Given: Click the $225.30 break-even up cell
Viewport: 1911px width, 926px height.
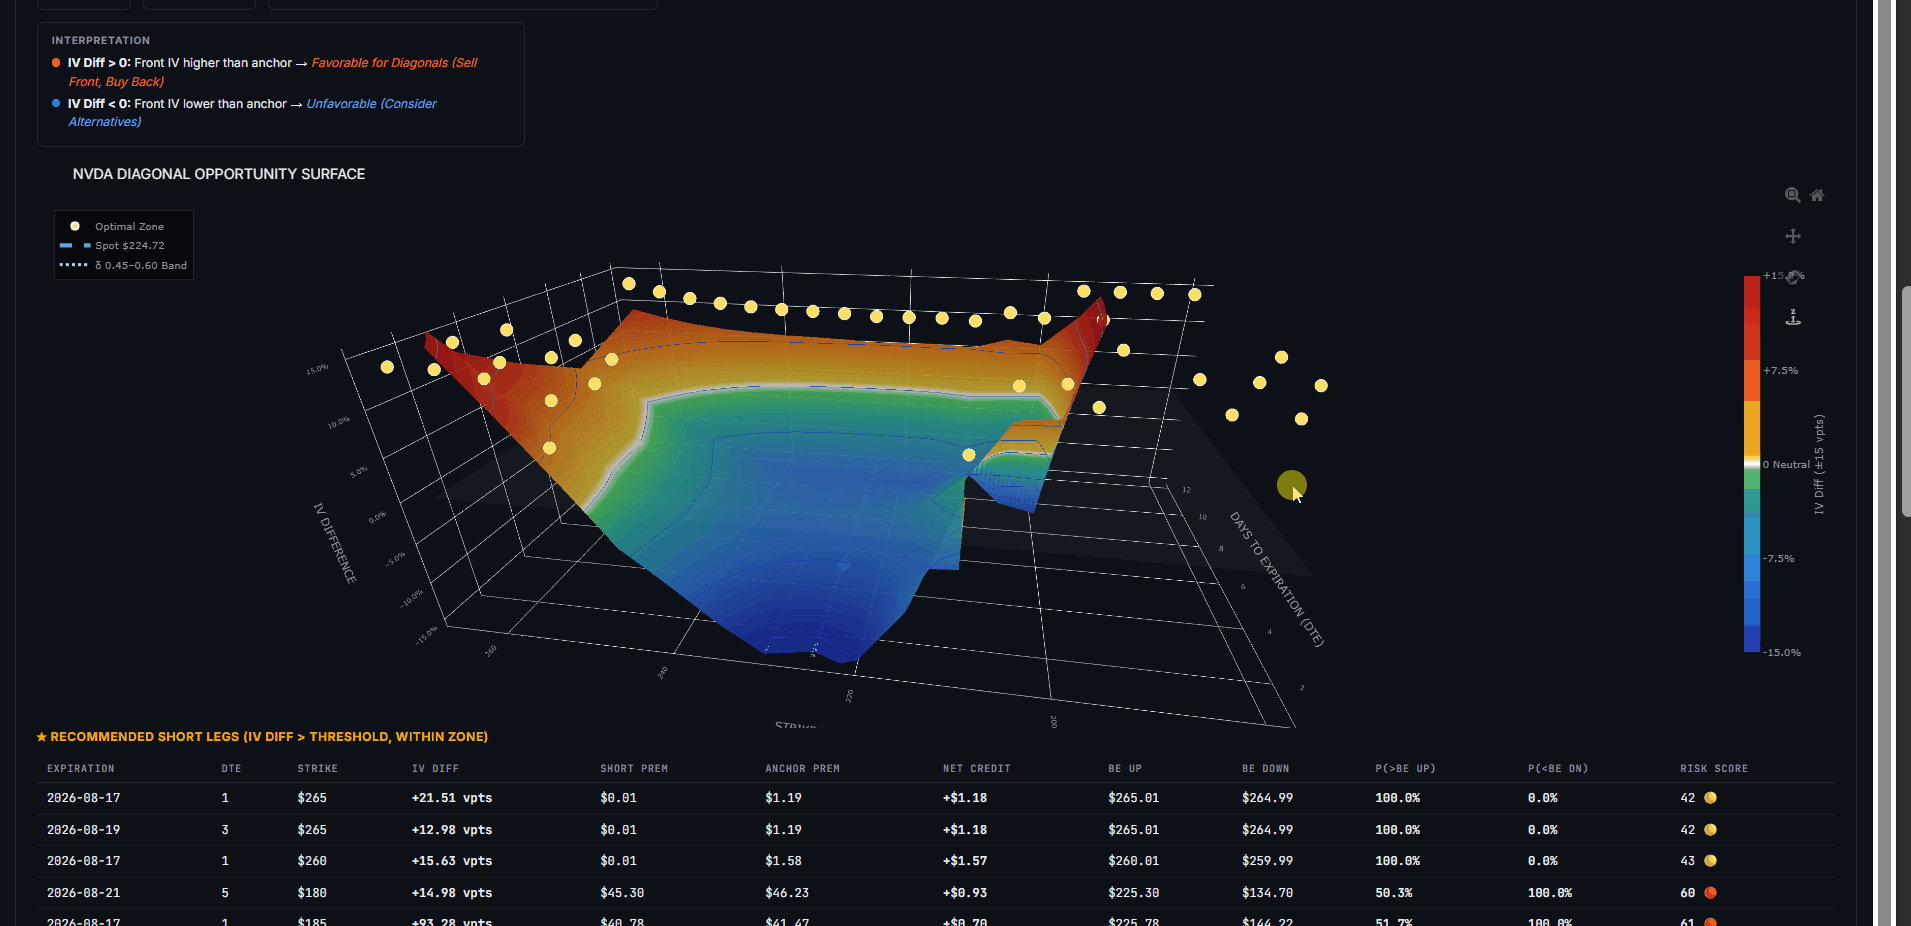Looking at the screenshot, I should point(1134,893).
